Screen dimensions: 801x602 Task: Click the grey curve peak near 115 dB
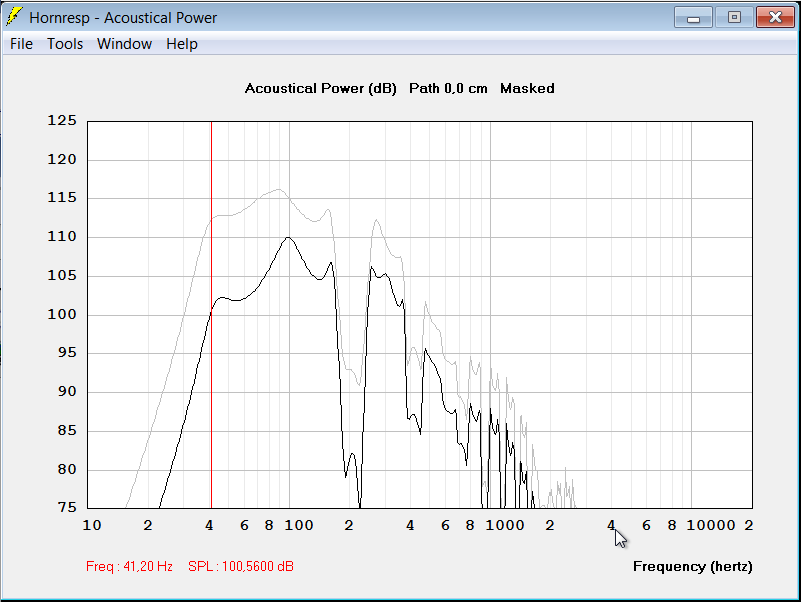279,190
